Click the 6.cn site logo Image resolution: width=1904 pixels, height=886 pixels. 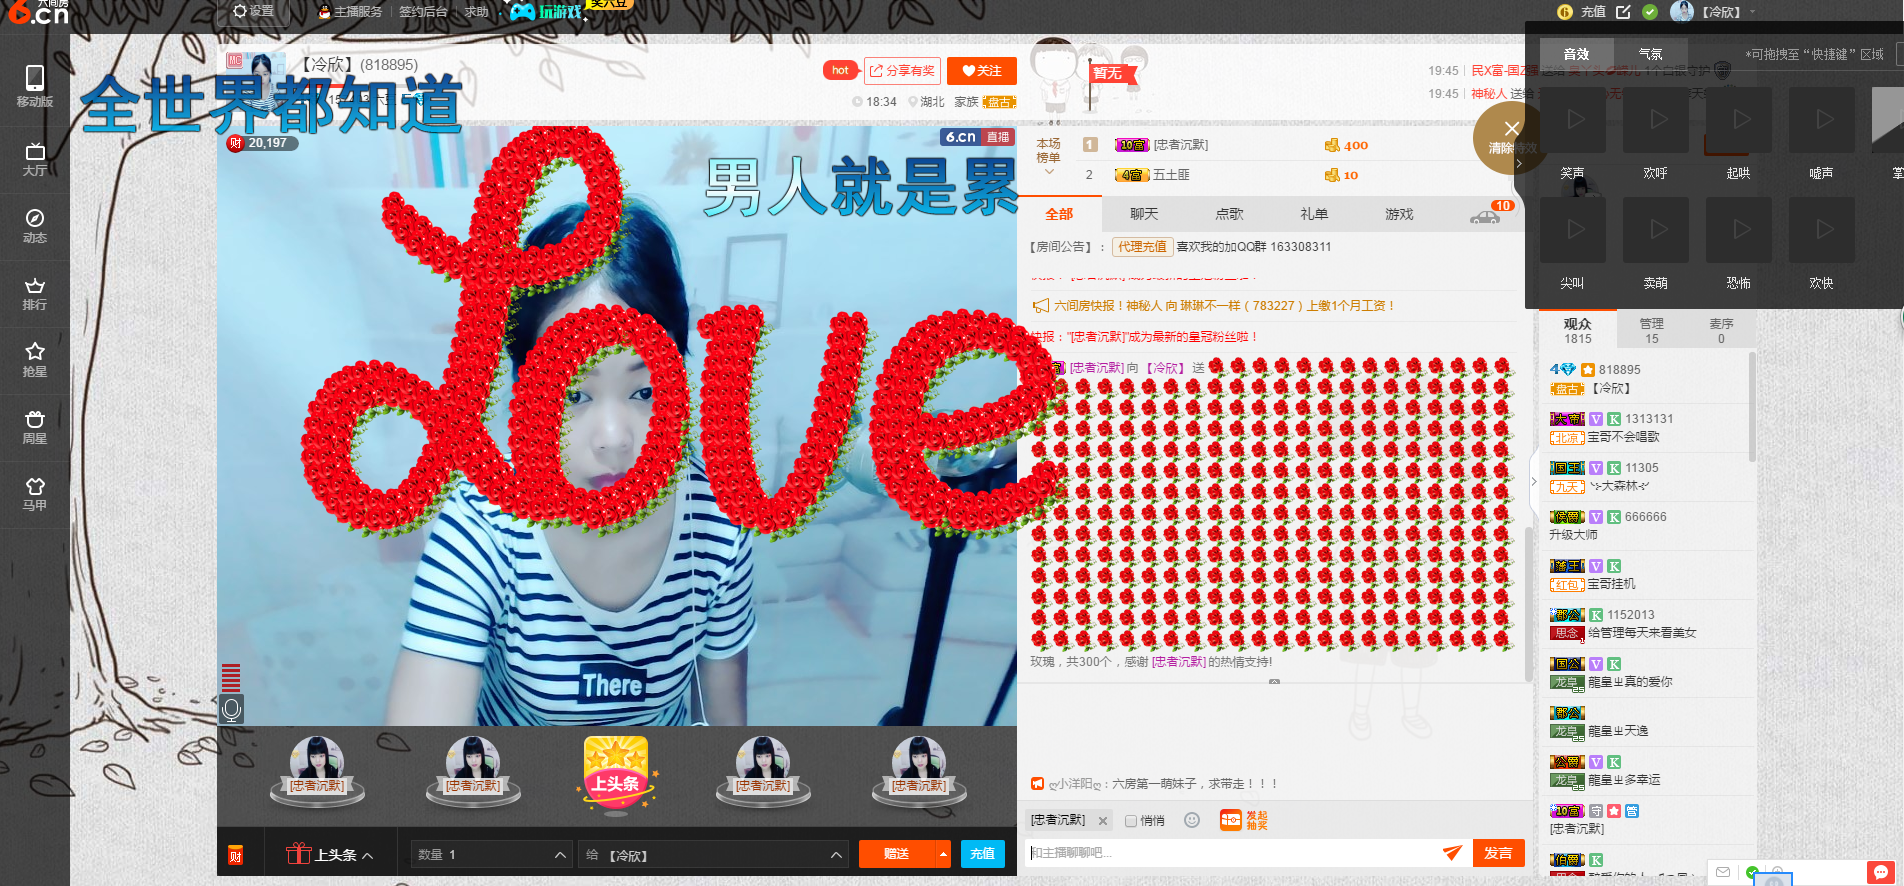37,12
